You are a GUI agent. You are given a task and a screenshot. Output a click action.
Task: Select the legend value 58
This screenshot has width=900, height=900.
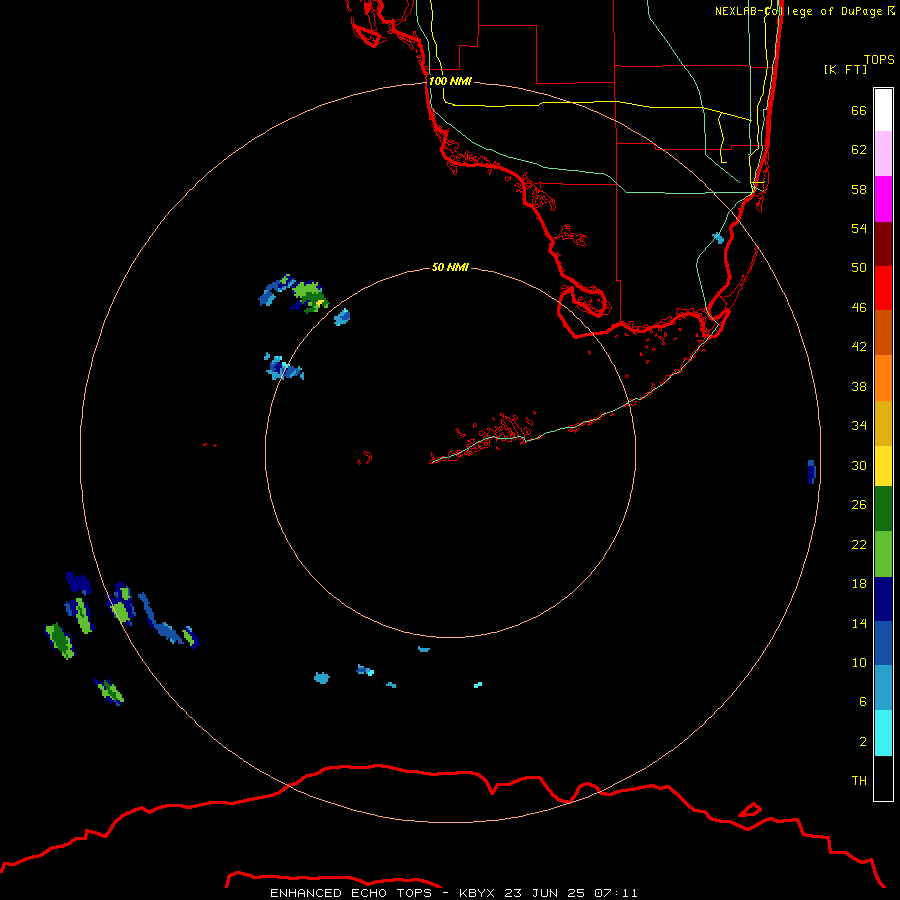coord(859,189)
